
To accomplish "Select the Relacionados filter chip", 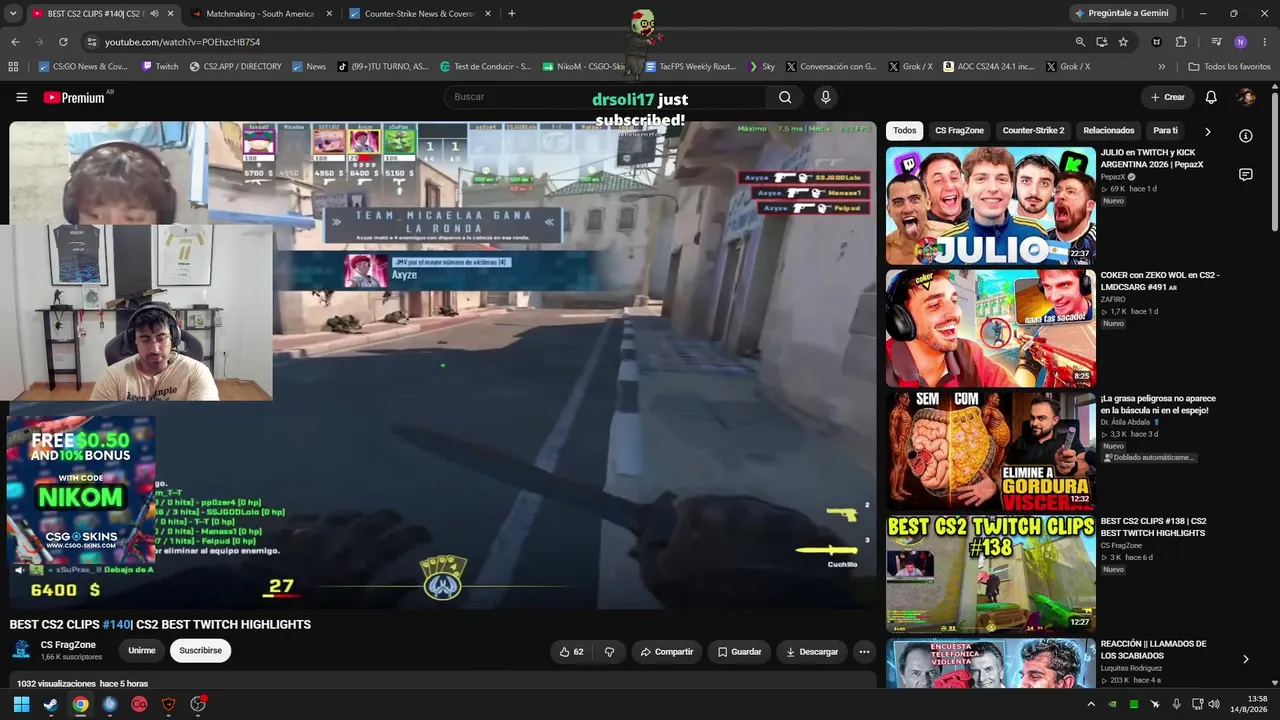I will tap(1109, 131).
